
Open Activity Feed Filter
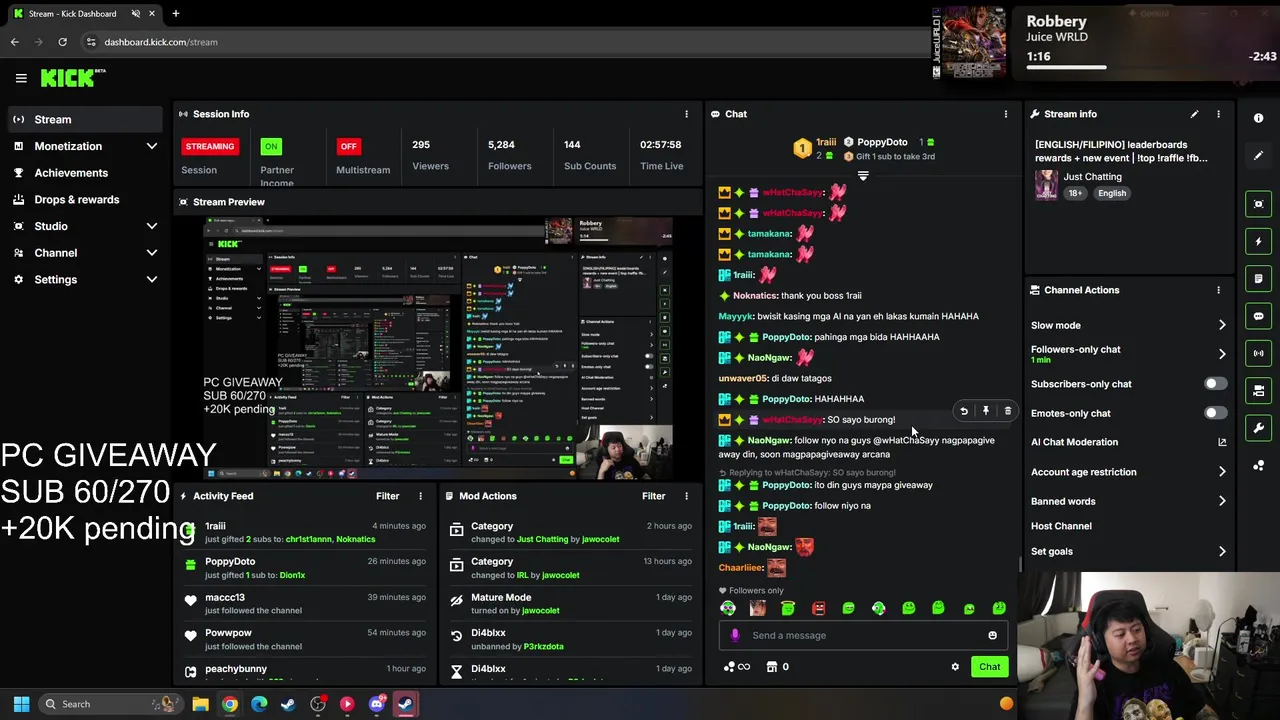coord(387,496)
